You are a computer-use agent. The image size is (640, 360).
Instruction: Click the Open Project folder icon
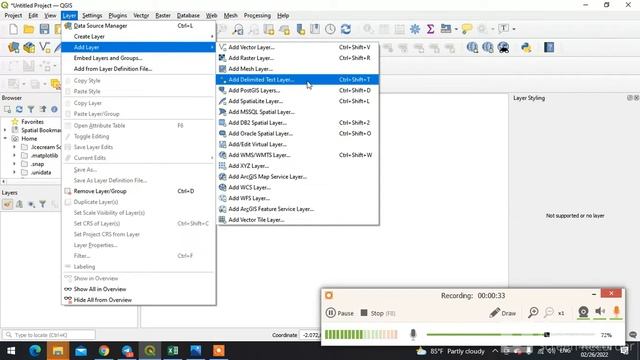[x=29, y=29]
